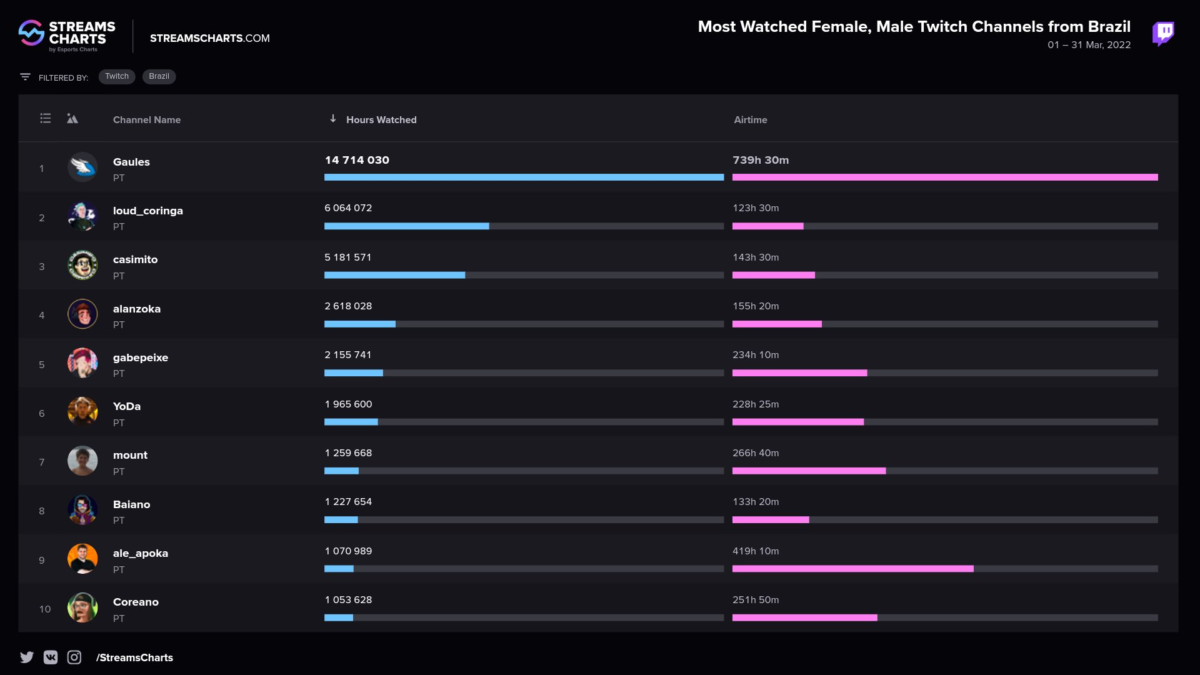
Task: Open the Instagram social icon
Action: (x=74, y=657)
